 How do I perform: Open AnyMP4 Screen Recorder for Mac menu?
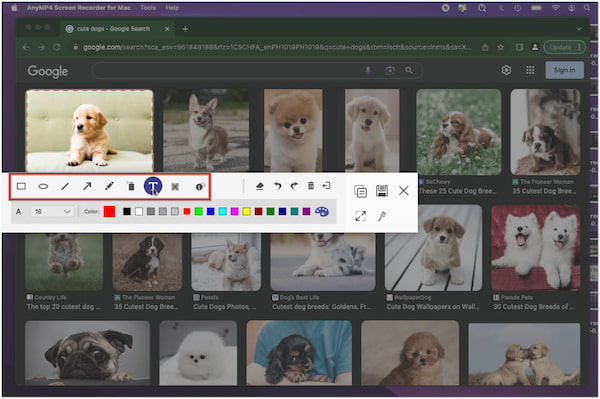tap(78, 8)
